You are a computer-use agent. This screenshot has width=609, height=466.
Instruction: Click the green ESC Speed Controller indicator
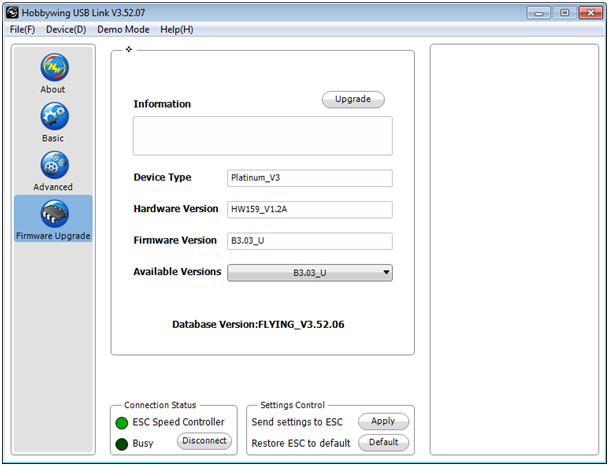pos(121,423)
